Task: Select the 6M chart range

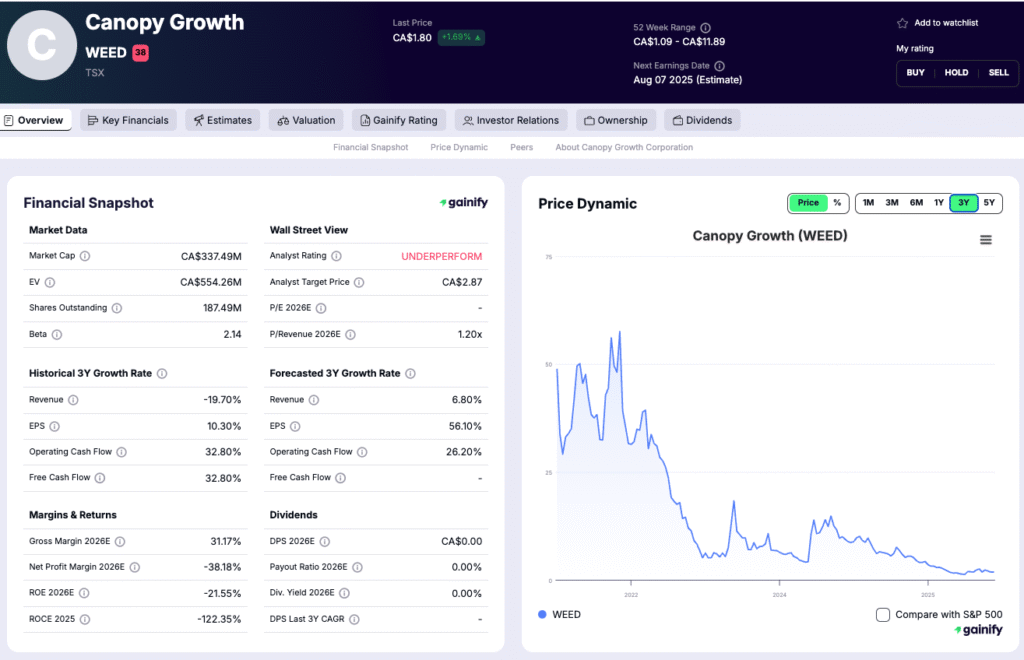Action: point(916,203)
